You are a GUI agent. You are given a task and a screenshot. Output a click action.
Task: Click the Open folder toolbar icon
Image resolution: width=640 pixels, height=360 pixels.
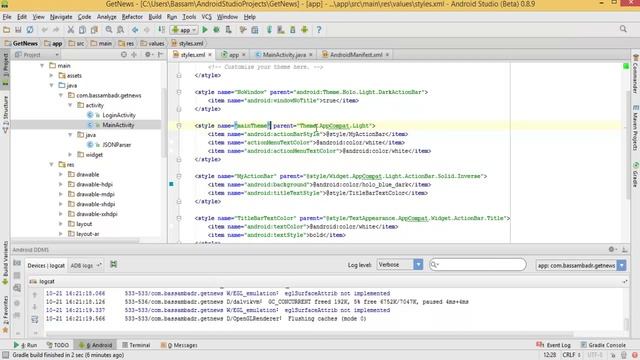coord(7,30)
